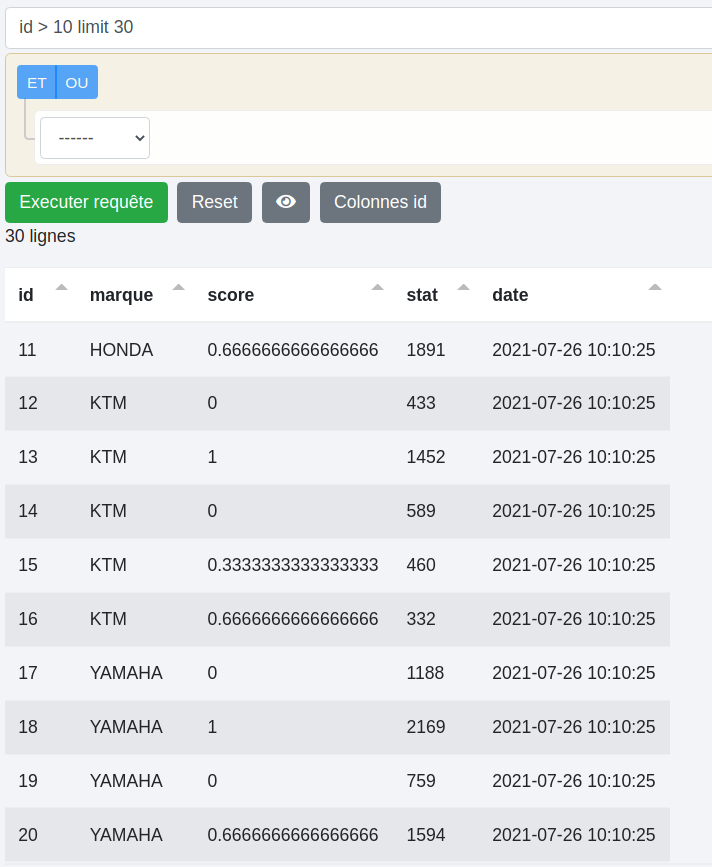
Task: Sort by marque column arrow
Action: tap(179, 288)
